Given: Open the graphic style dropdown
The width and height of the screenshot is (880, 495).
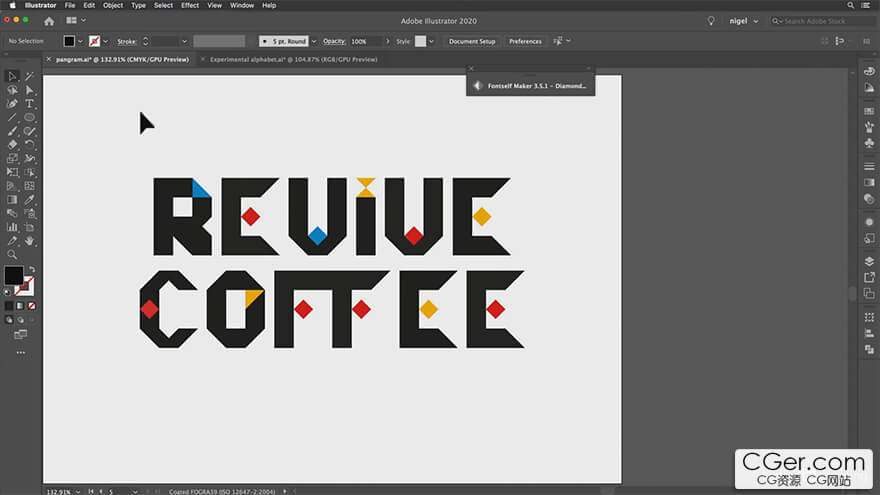Looking at the screenshot, I should 431,42.
